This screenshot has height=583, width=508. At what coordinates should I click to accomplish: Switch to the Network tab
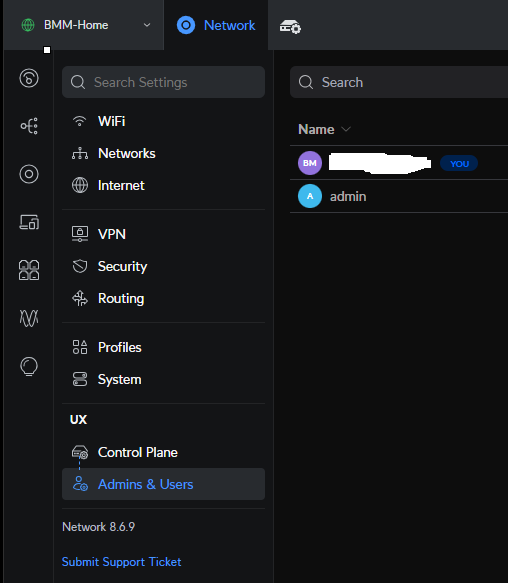coord(216,25)
